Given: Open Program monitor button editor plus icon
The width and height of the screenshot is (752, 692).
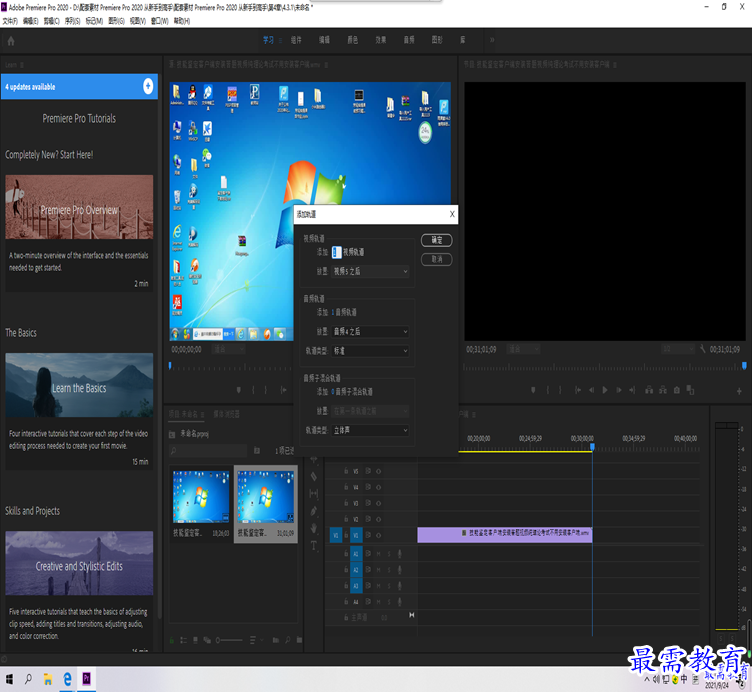Looking at the screenshot, I should [739, 391].
